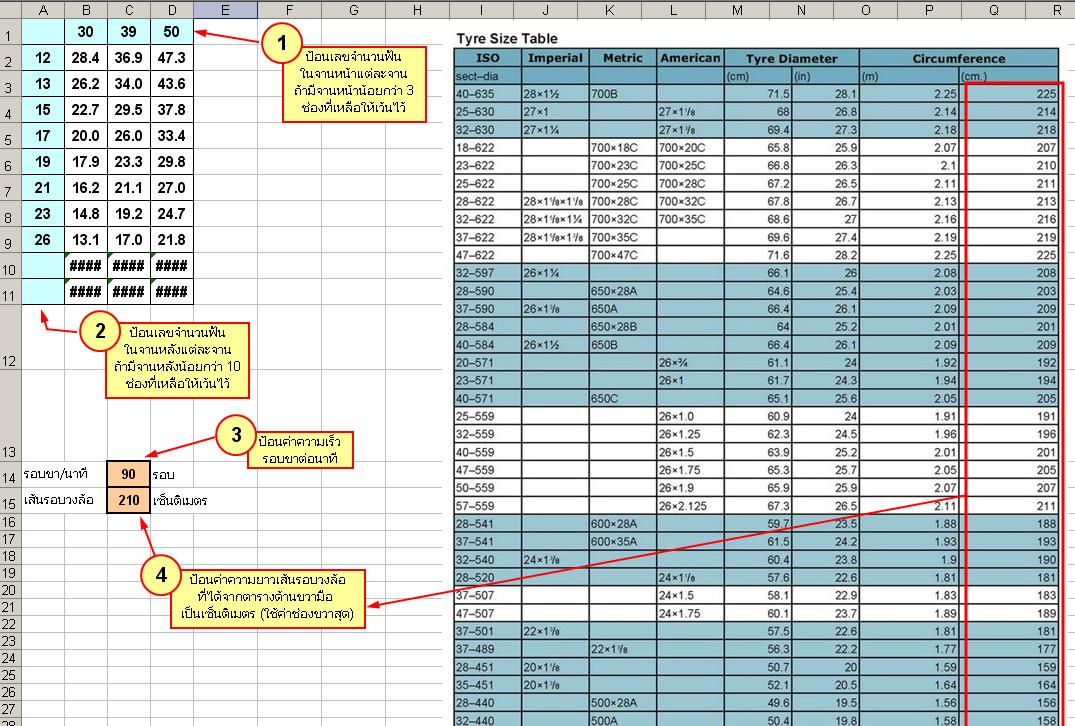Select rear cog cell showing 21
Screen dimensions: 1075x726
pyautogui.click(x=43, y=188)
